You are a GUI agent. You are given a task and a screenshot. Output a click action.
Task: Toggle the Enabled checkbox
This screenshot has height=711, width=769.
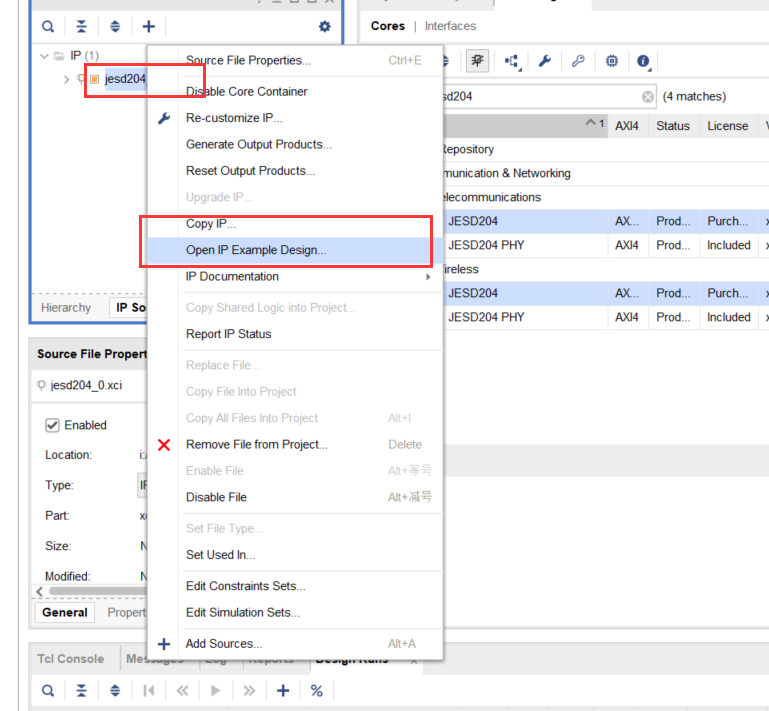pyautogui.click(x=52, y=425)
